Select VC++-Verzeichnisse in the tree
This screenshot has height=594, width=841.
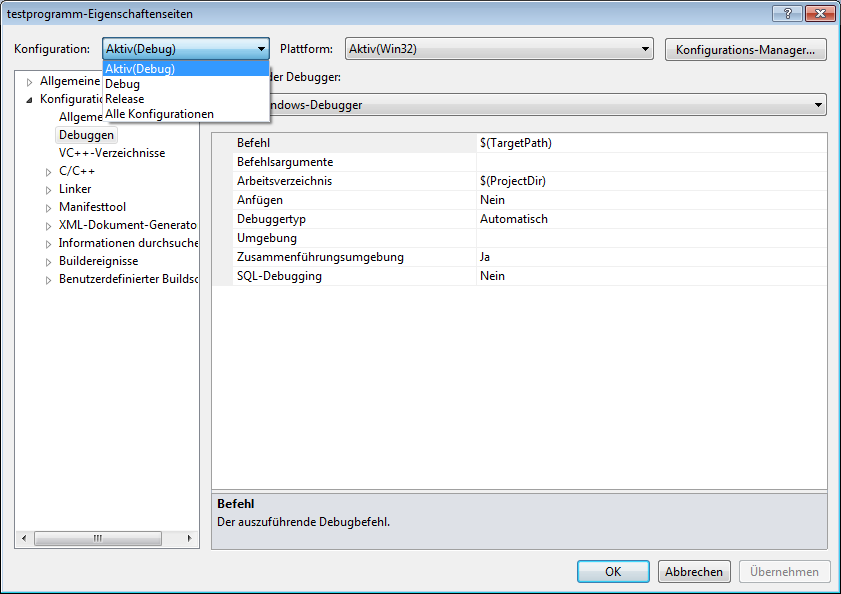click(112, 153)
